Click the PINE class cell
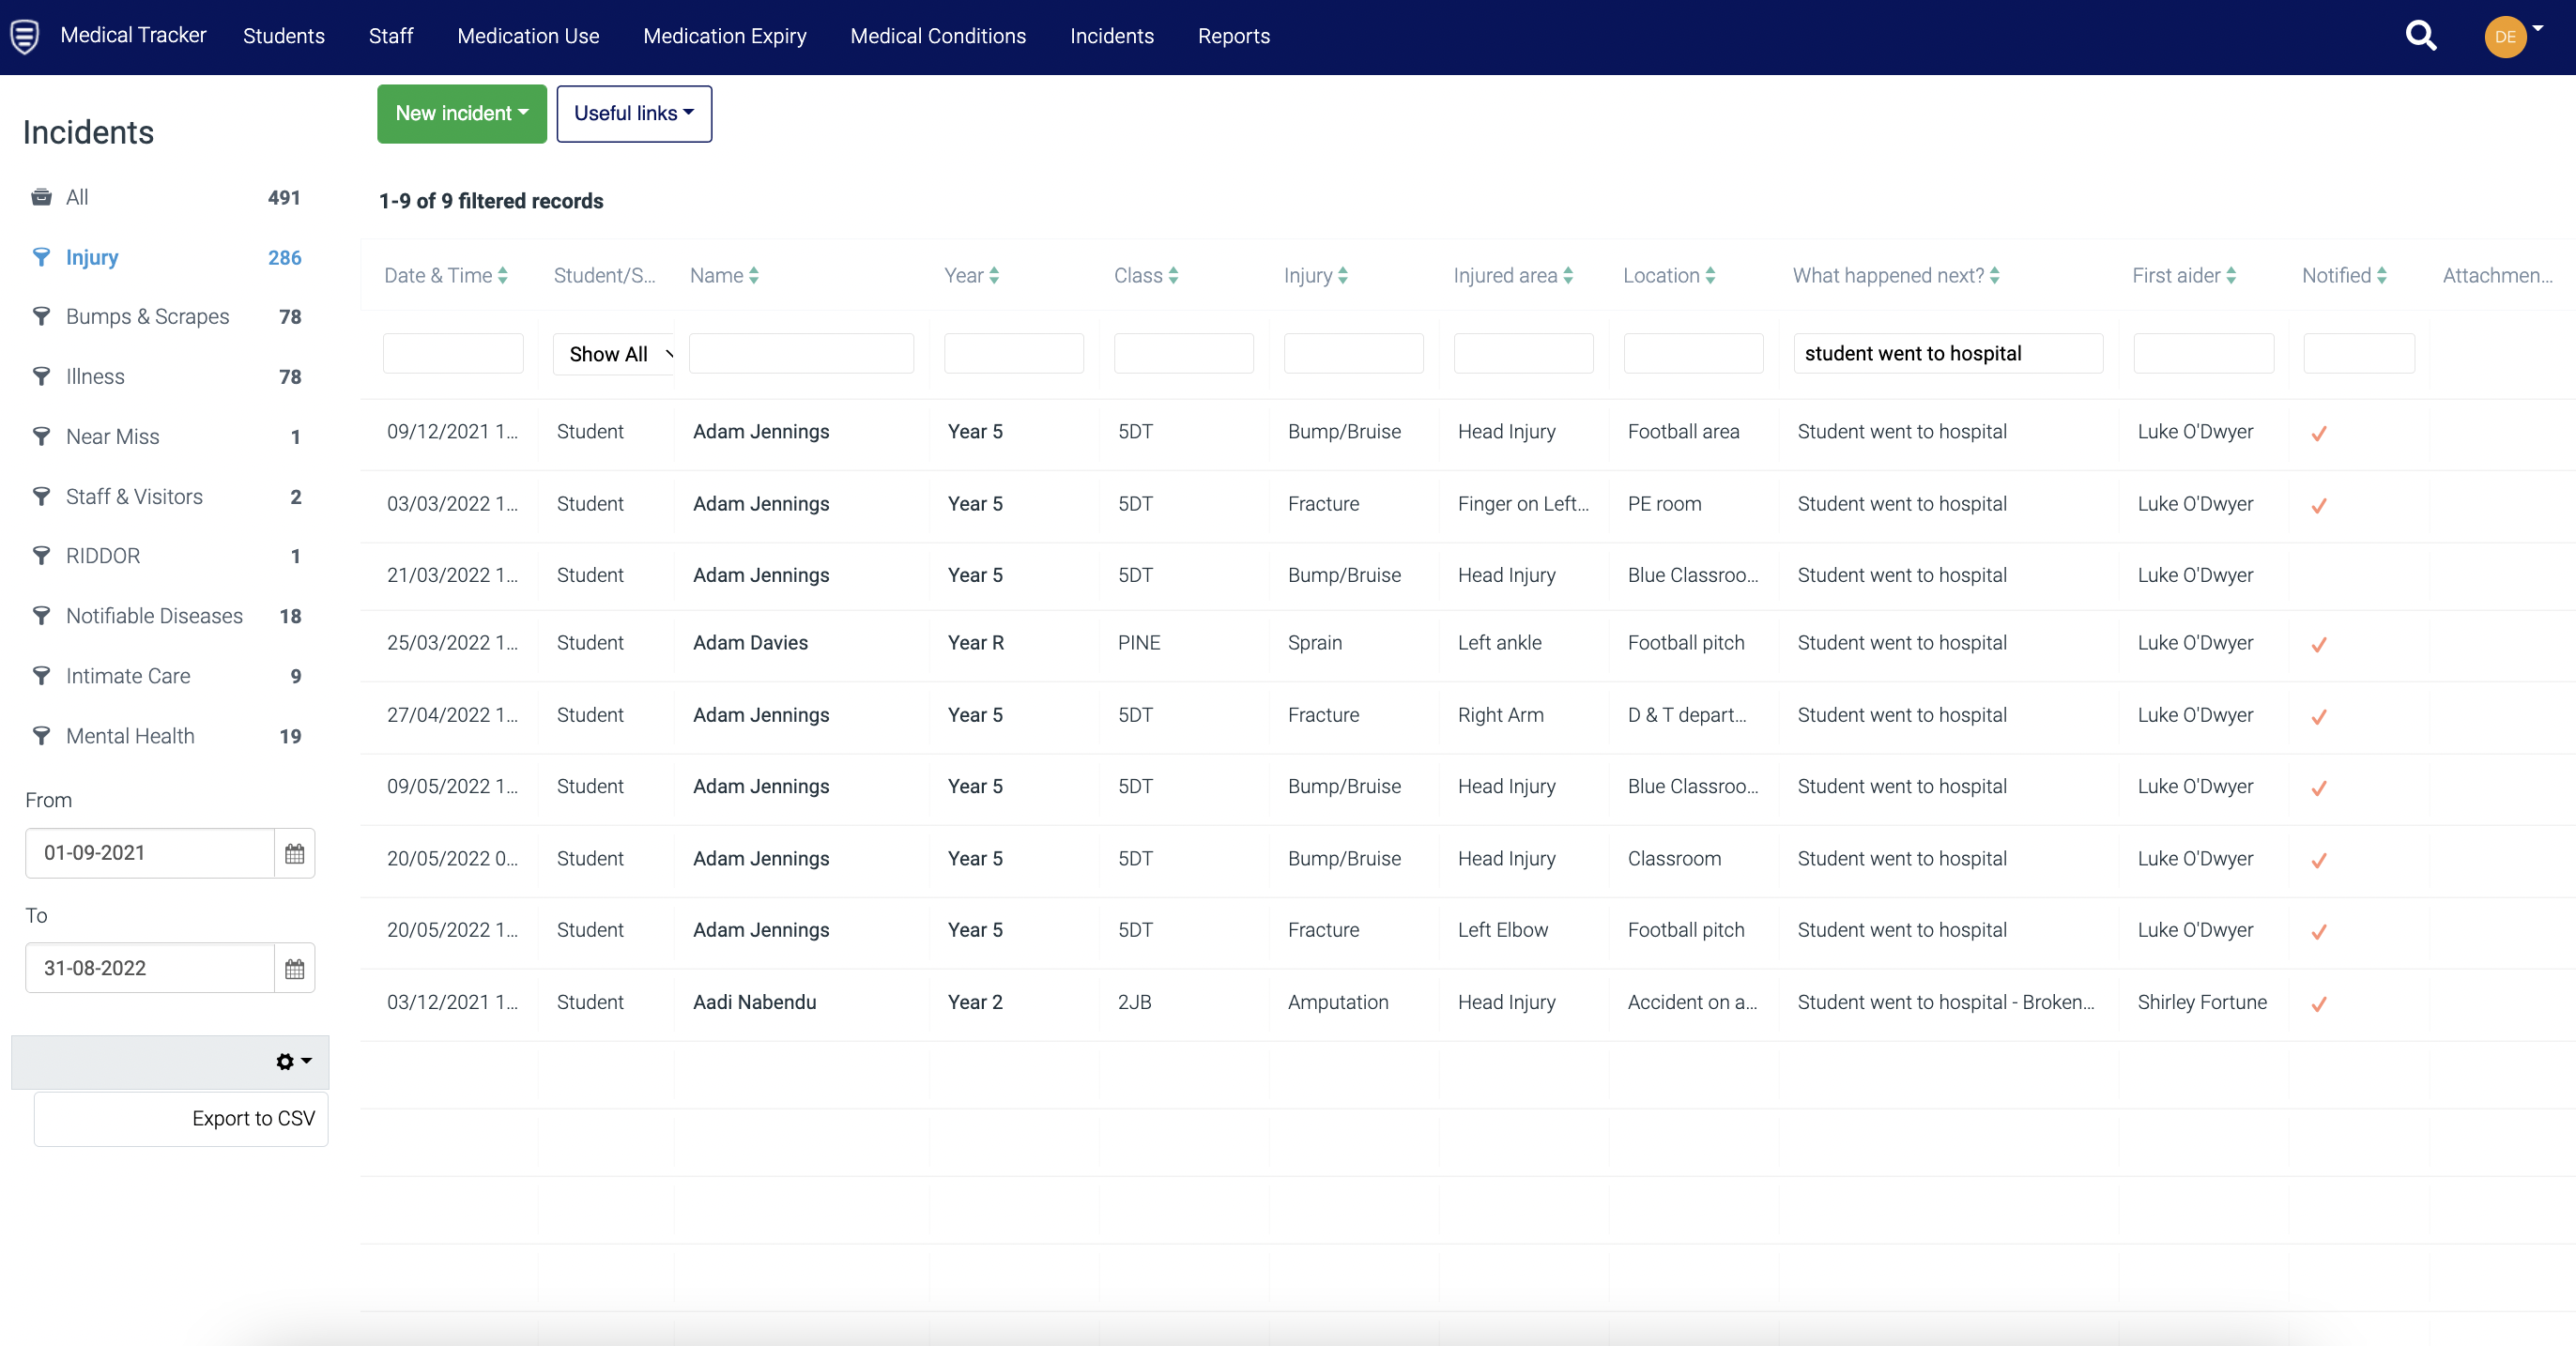This screenshot has height=1346, width=2576. [x=1139, y=642]
